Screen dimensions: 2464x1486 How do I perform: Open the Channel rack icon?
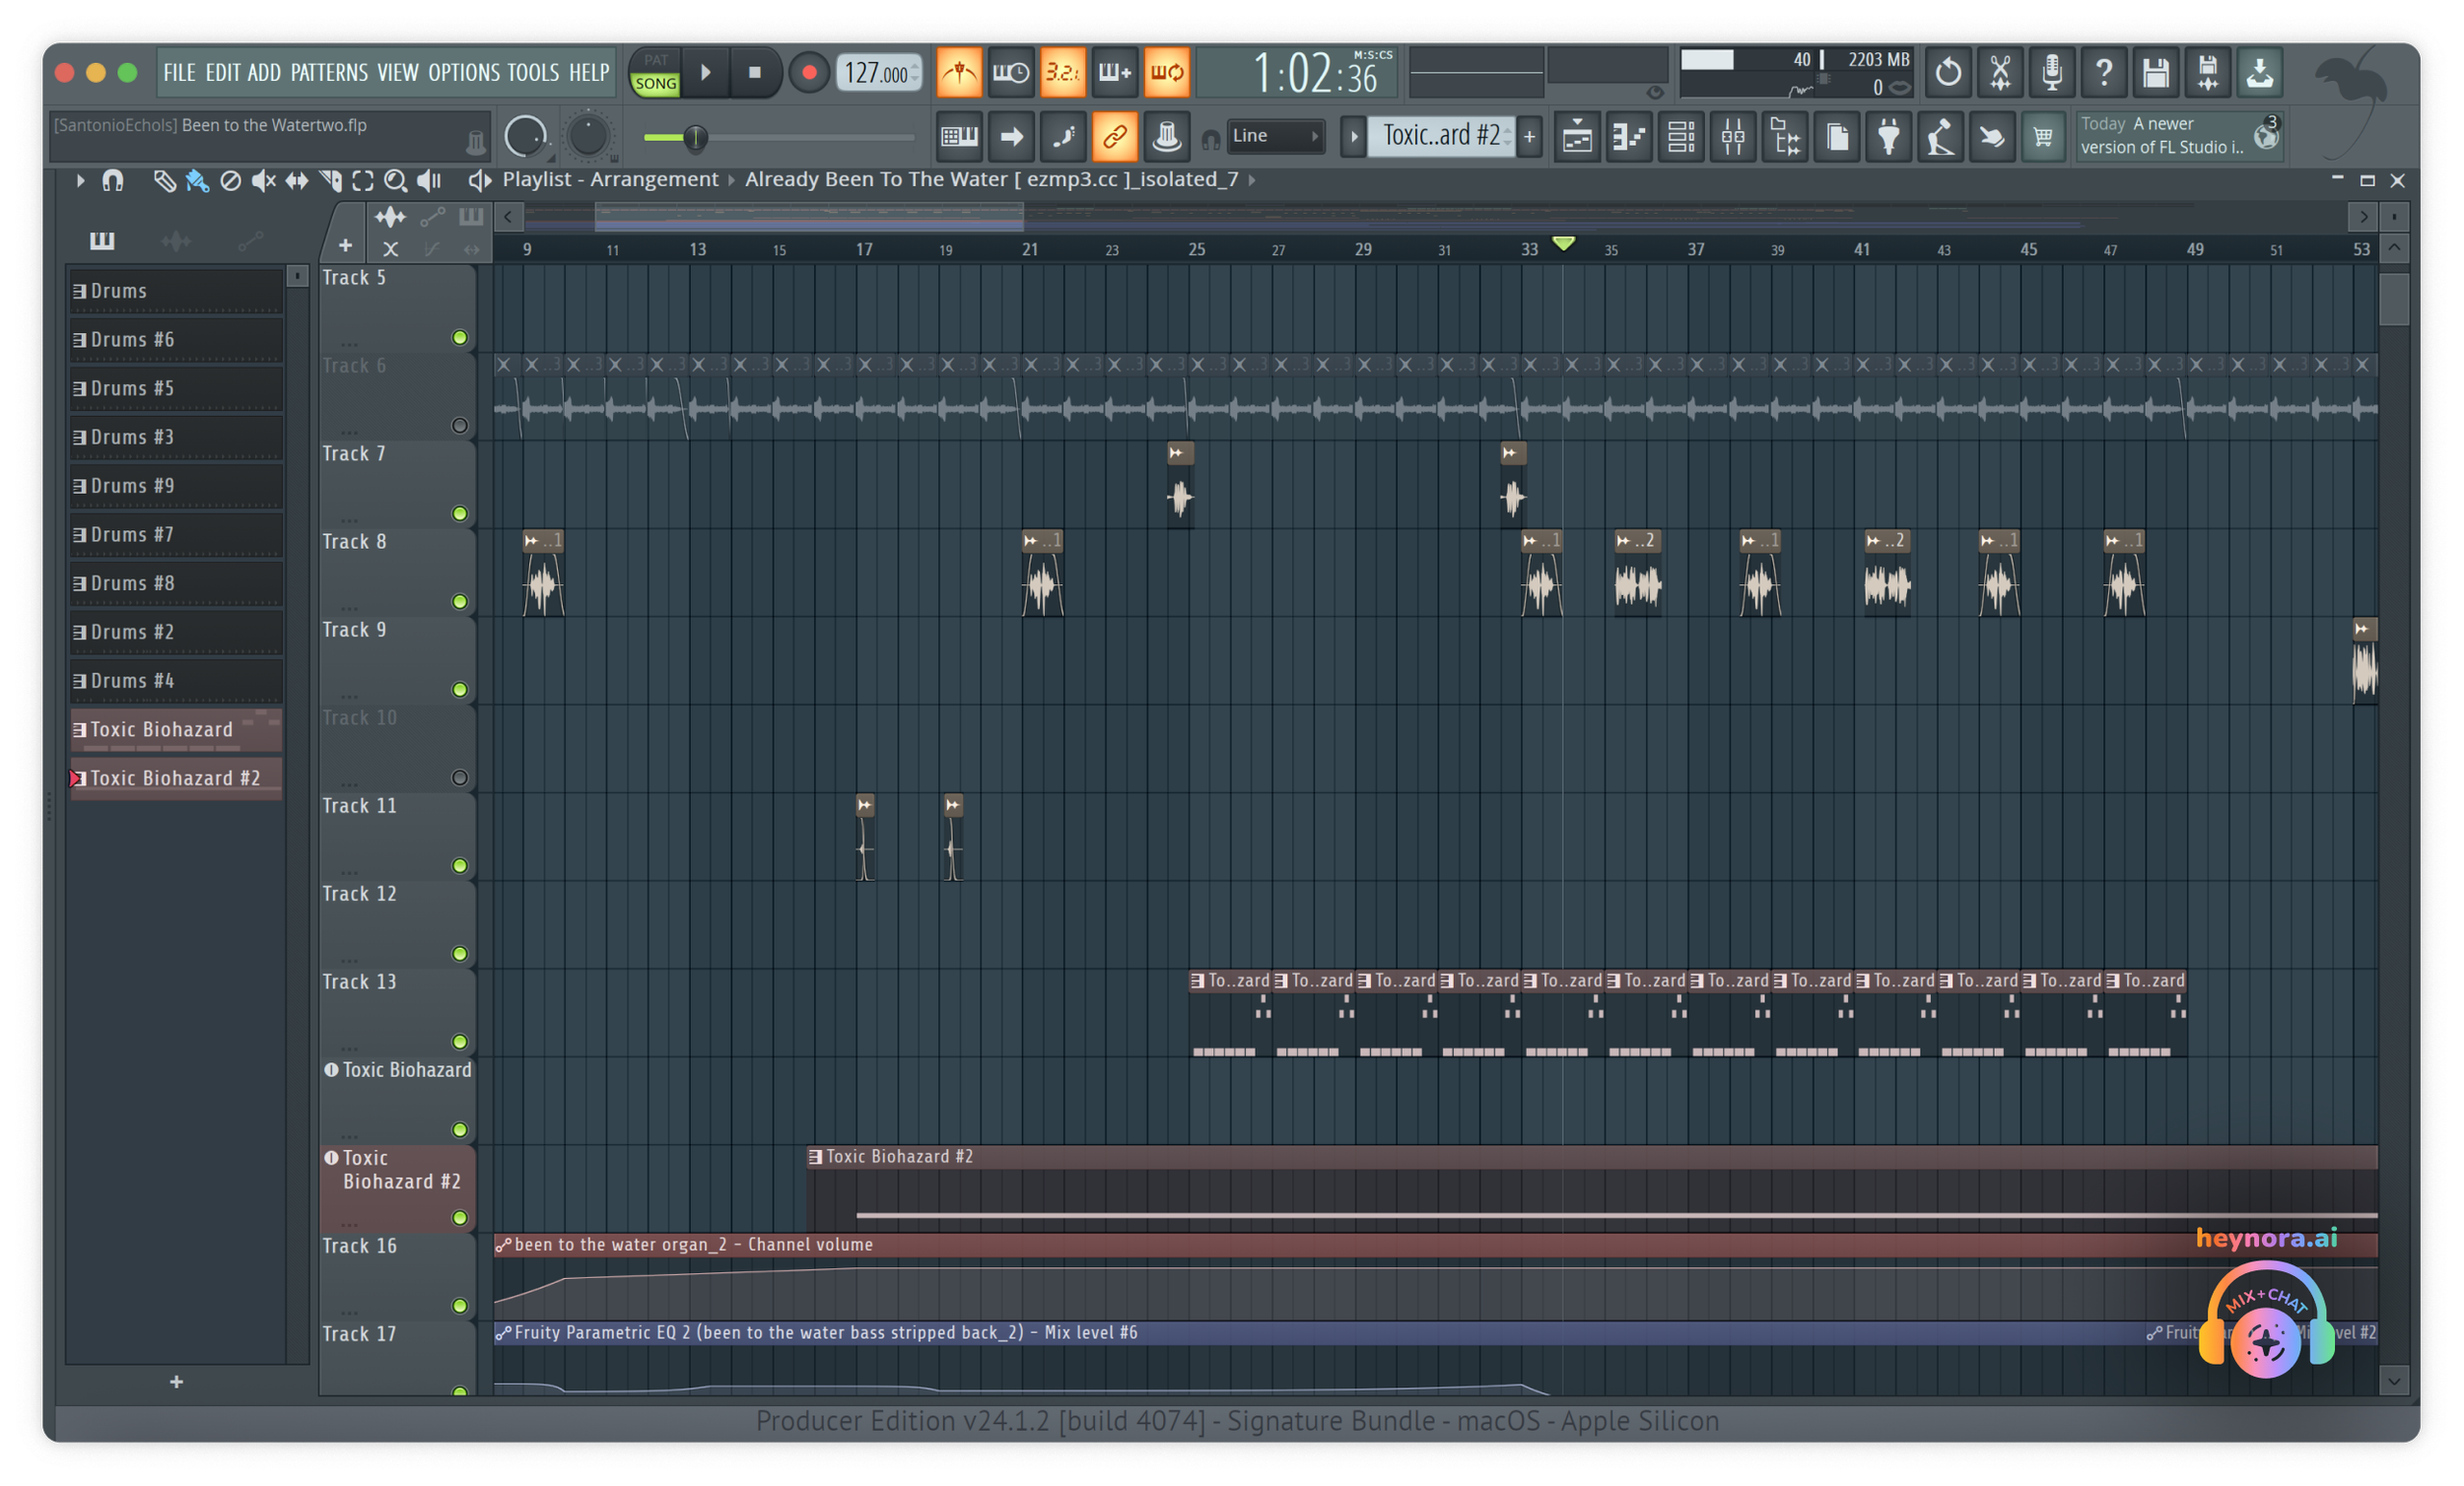1681,137
